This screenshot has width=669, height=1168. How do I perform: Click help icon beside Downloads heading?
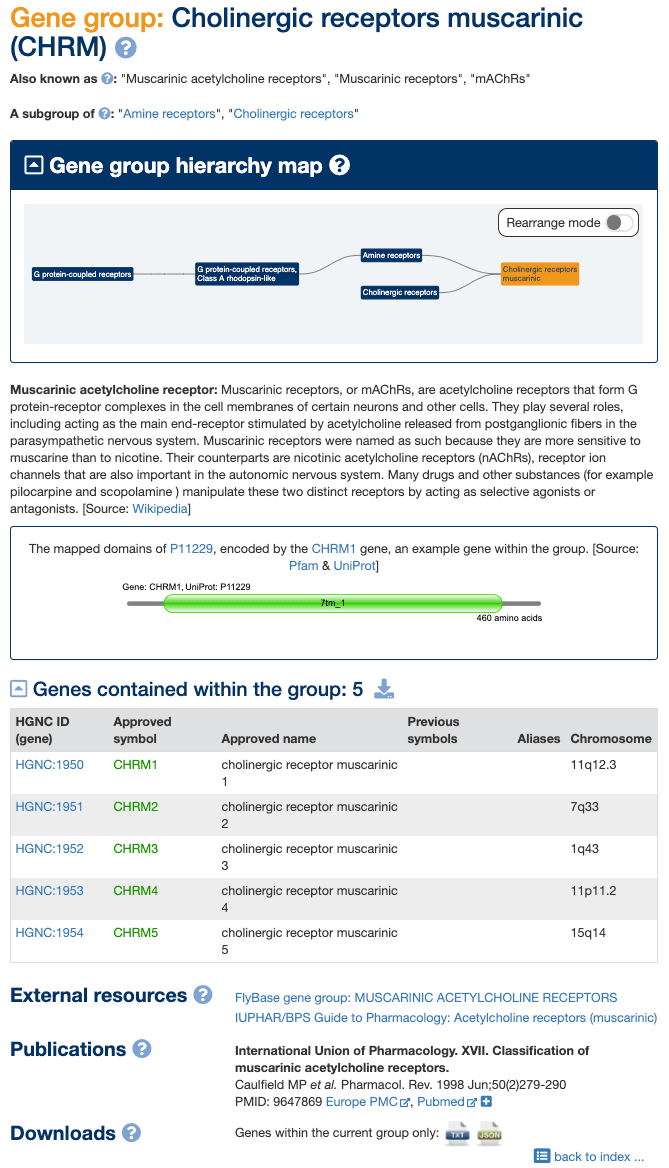coord(131,1133)
